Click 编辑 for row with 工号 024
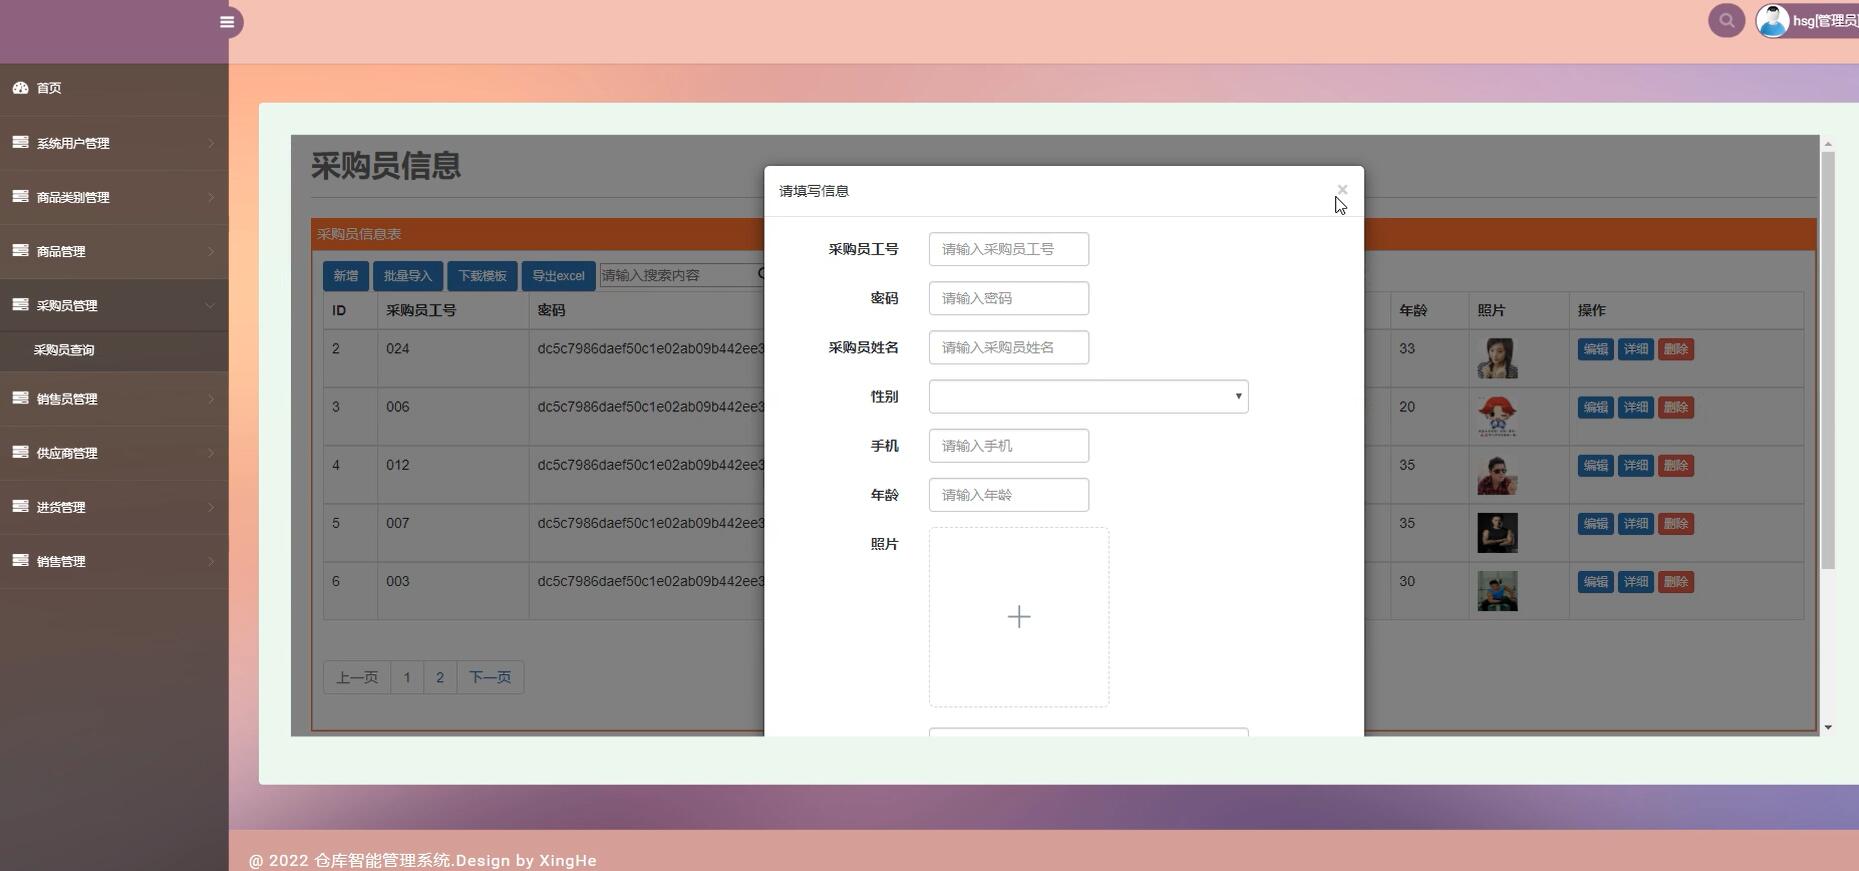 coord(1595,349)
